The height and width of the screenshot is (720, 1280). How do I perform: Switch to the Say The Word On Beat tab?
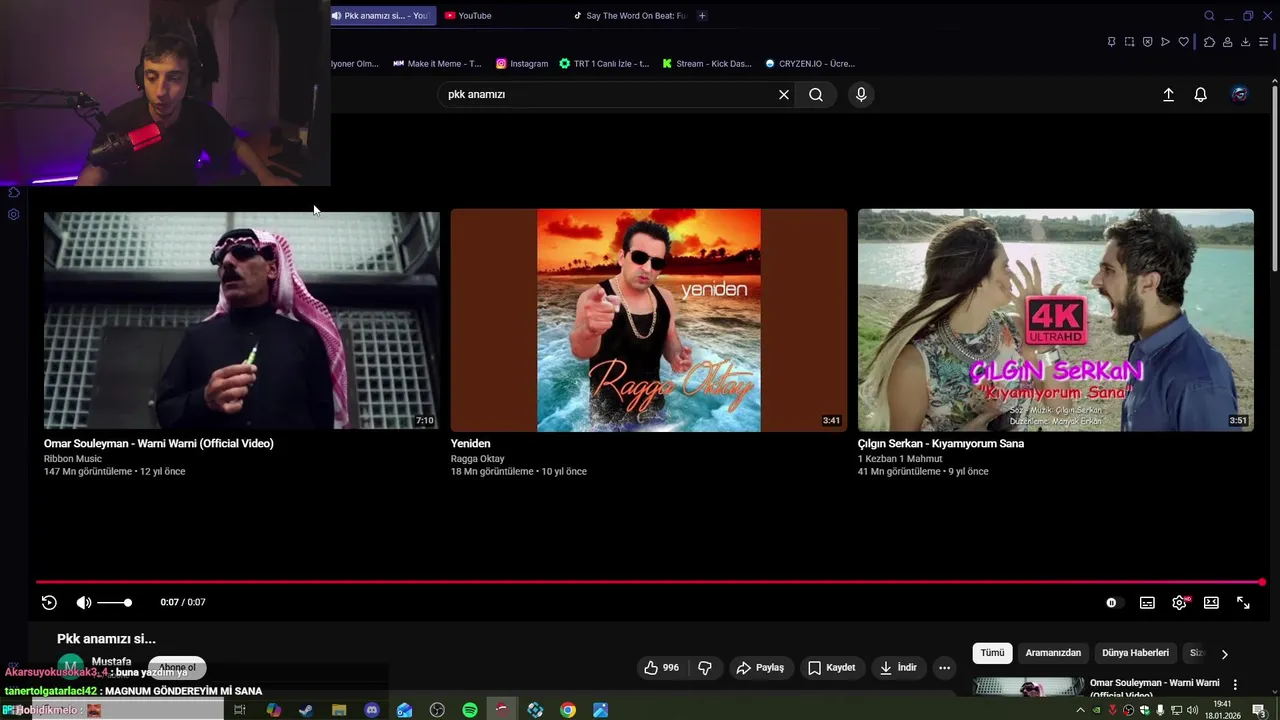coord(630,15)
